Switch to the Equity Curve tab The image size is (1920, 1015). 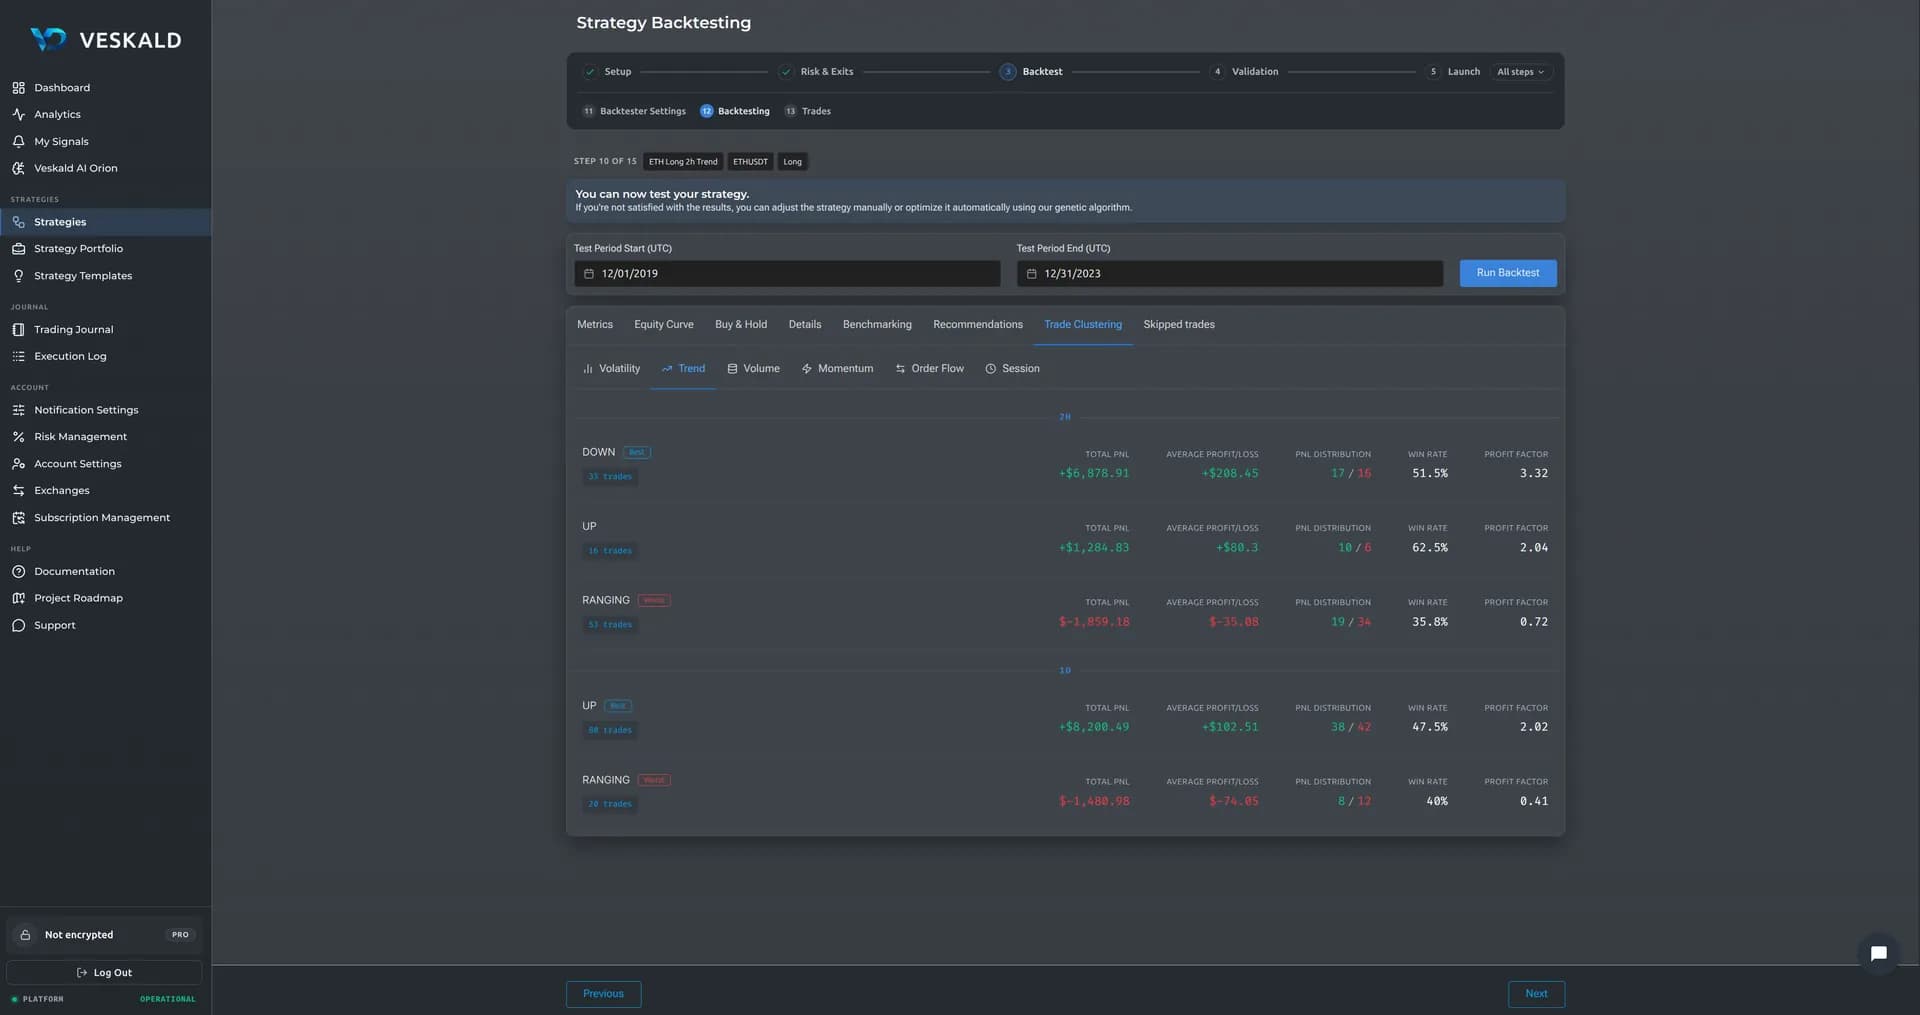point(663,325)
